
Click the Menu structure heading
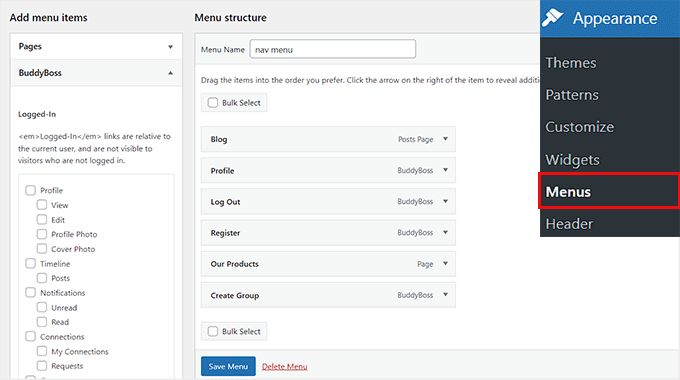pos(230,18)
